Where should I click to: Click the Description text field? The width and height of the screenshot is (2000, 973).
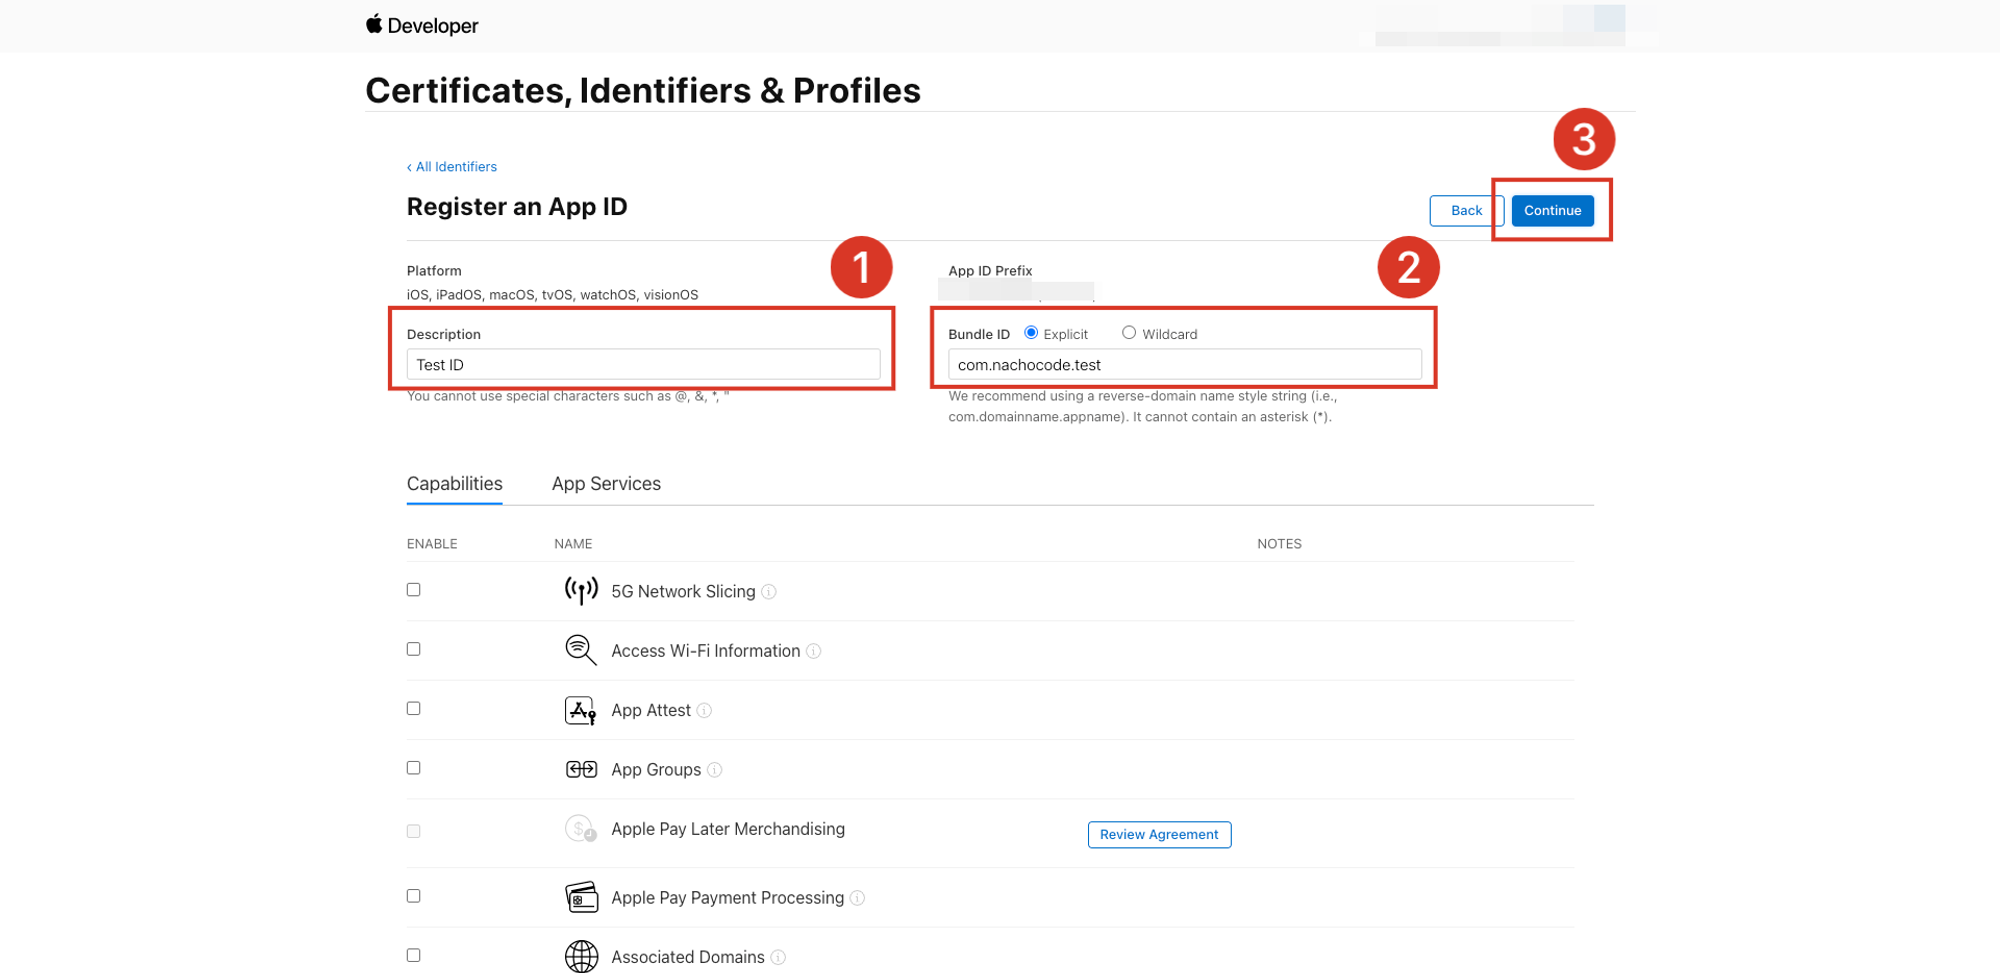[x=643, y=365]
